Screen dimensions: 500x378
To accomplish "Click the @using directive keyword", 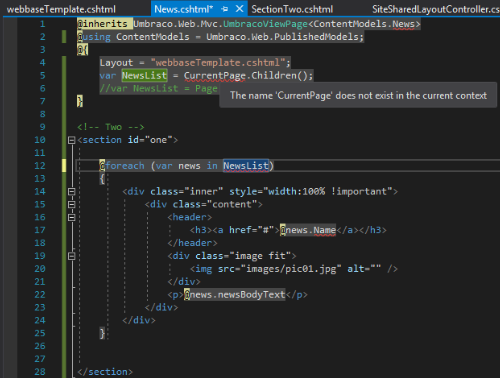I will pyautogui.click(x=94, y=37).
